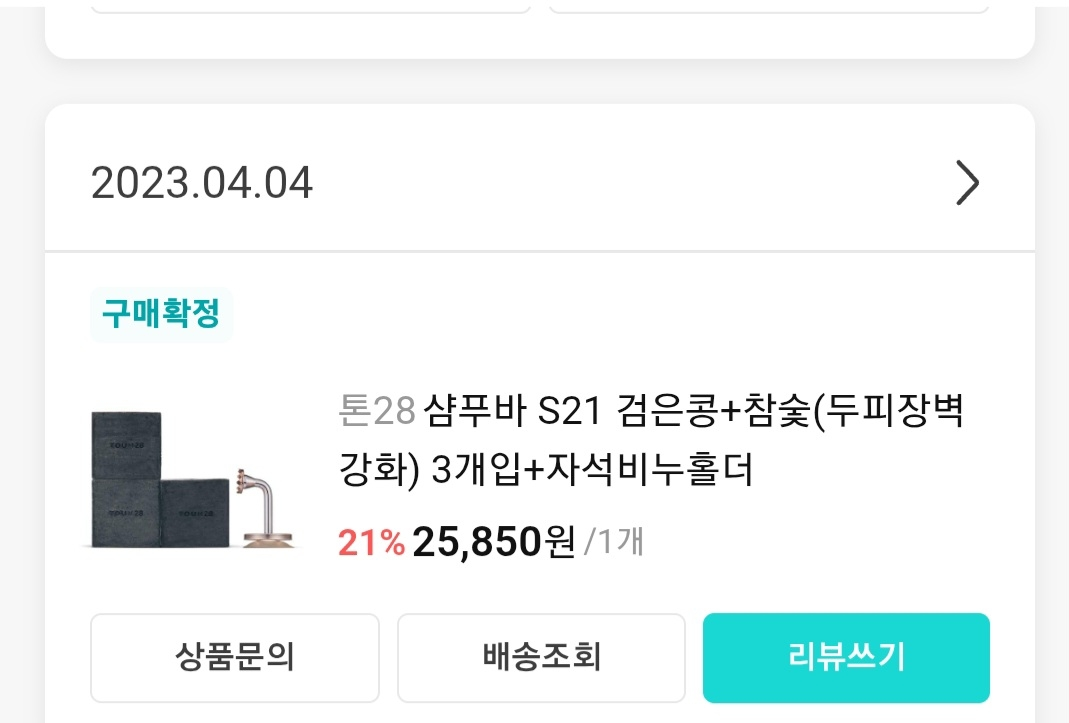This screenshot has width=1069, height=723.
Task: Click the 톤28 brand name
Action: click(377, 411)
